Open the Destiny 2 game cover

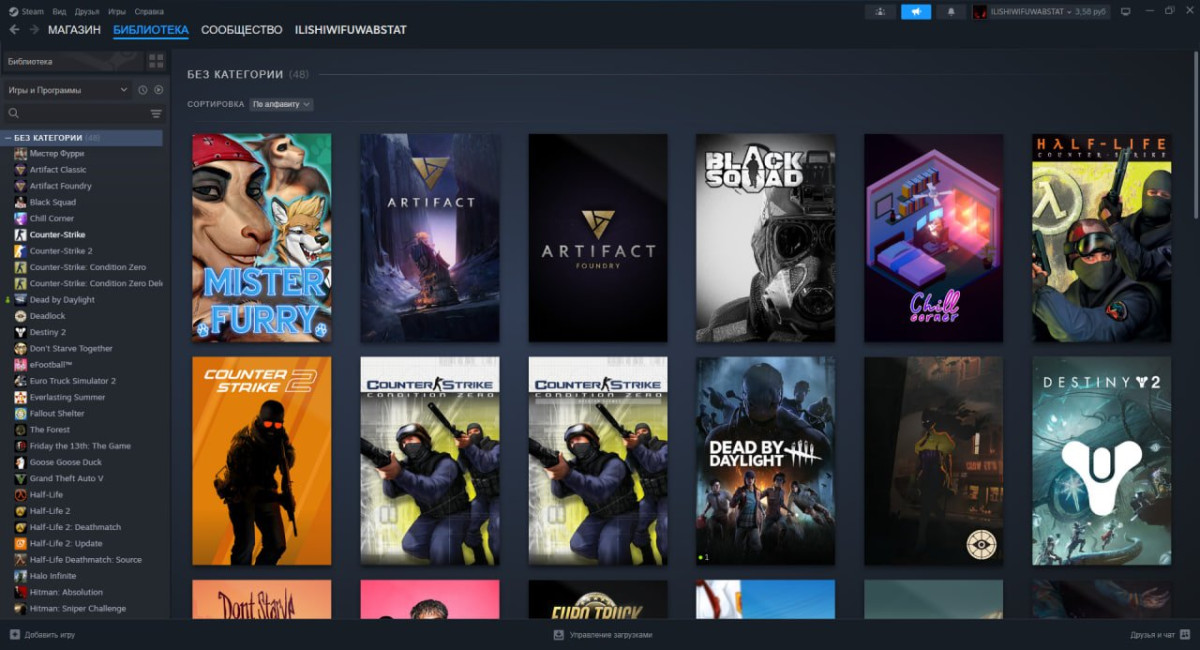[x=1102, y=461]
